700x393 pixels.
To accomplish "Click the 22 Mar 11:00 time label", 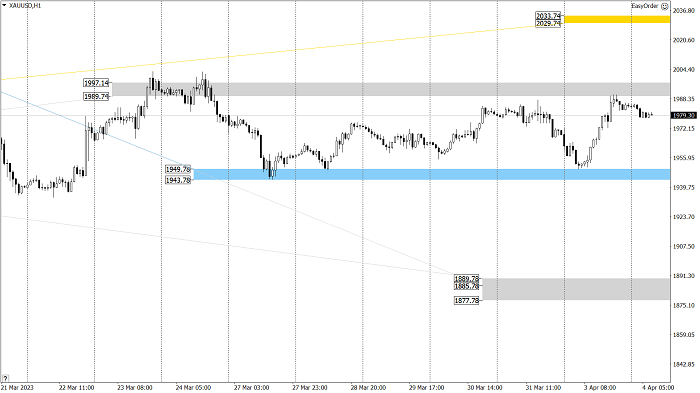I will [76, 387].
